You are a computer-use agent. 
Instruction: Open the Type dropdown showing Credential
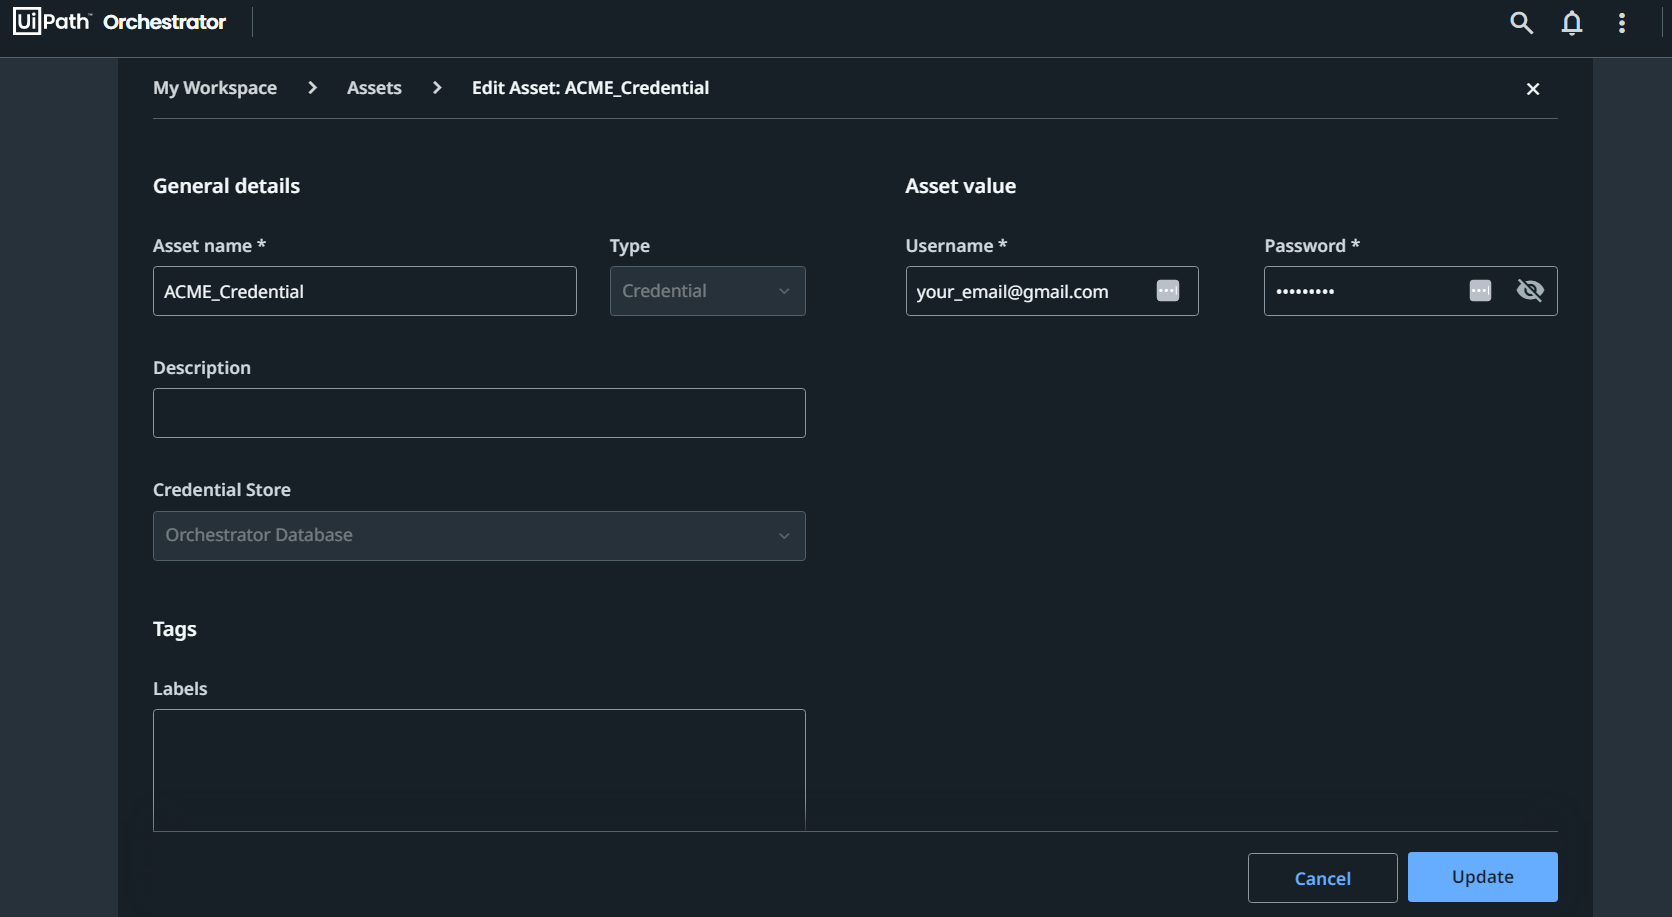707,291
